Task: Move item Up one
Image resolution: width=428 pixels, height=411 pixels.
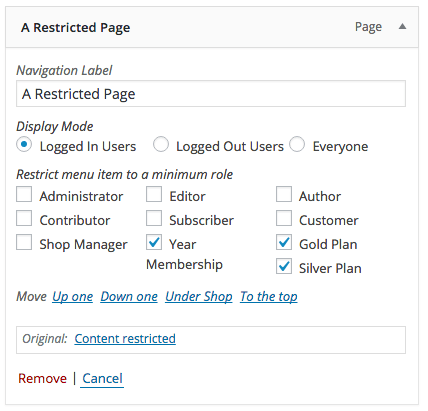Action: [73, 296]
